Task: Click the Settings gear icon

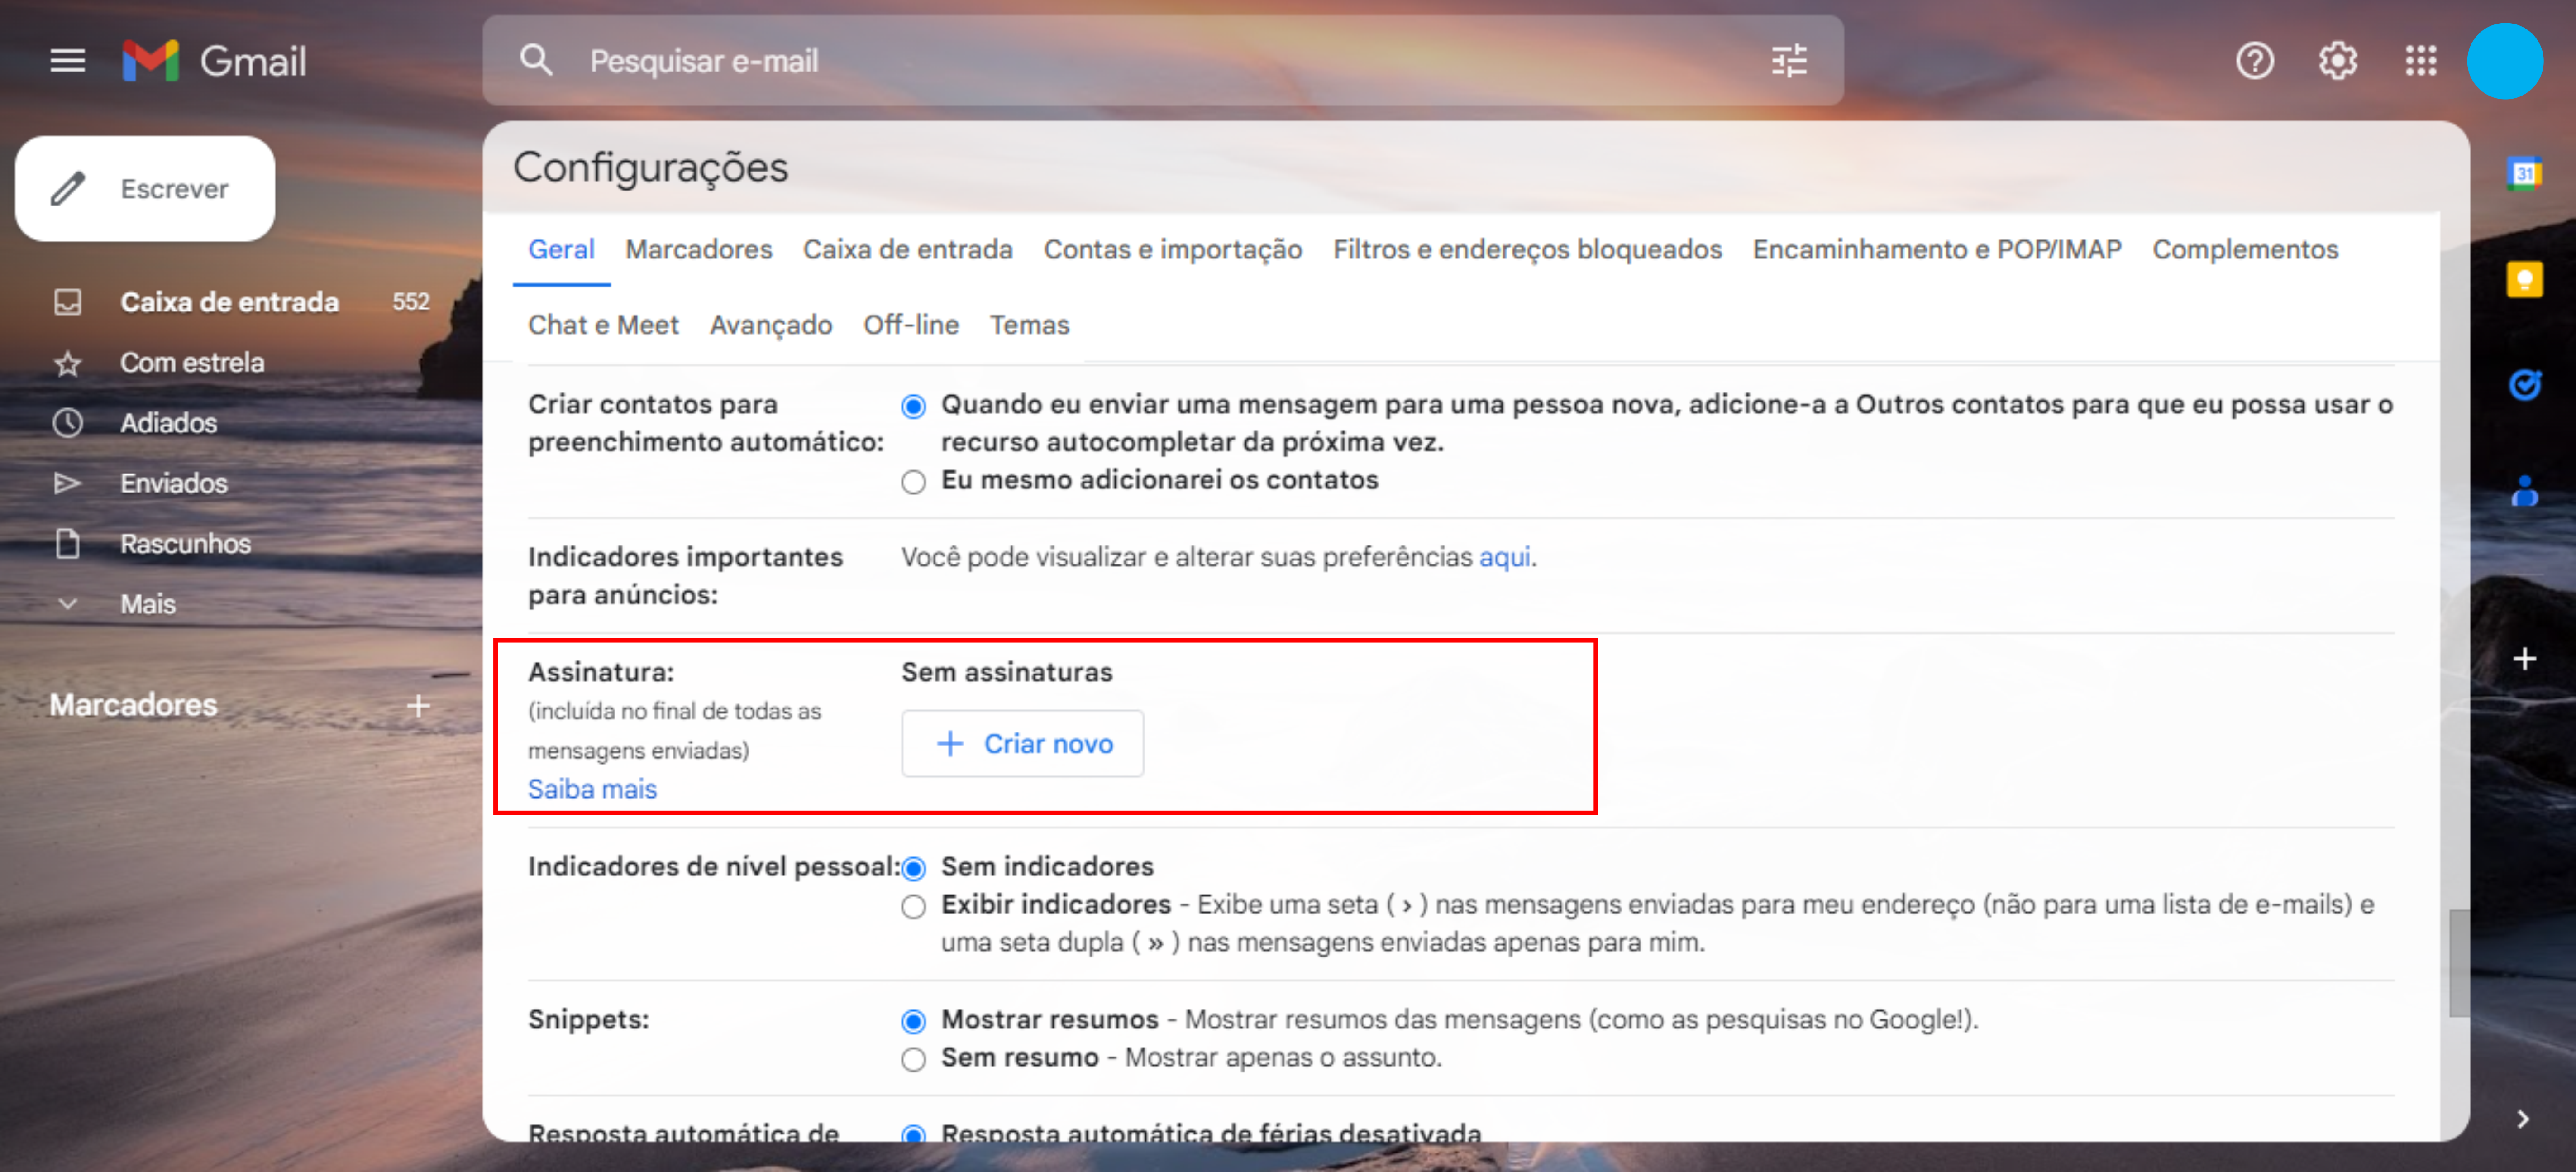Action: click(2337, 61)
